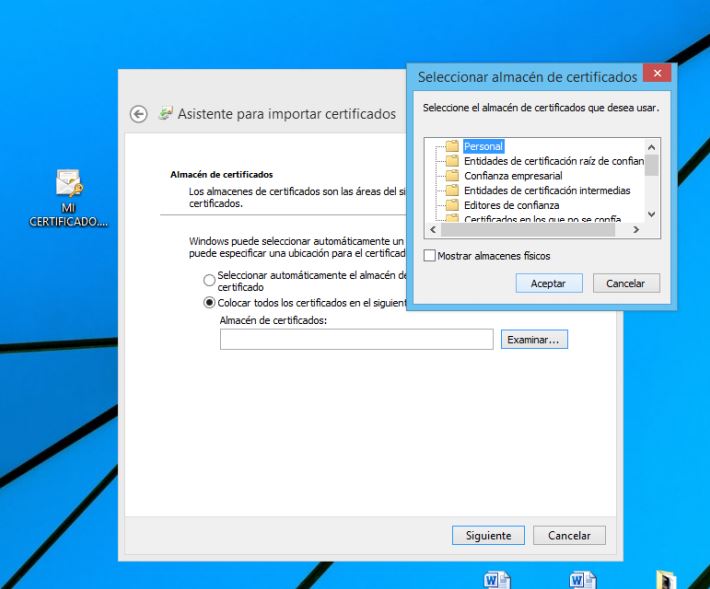Click the back arrow in the import wizard
710x589 pixels.
coord(139,114)
